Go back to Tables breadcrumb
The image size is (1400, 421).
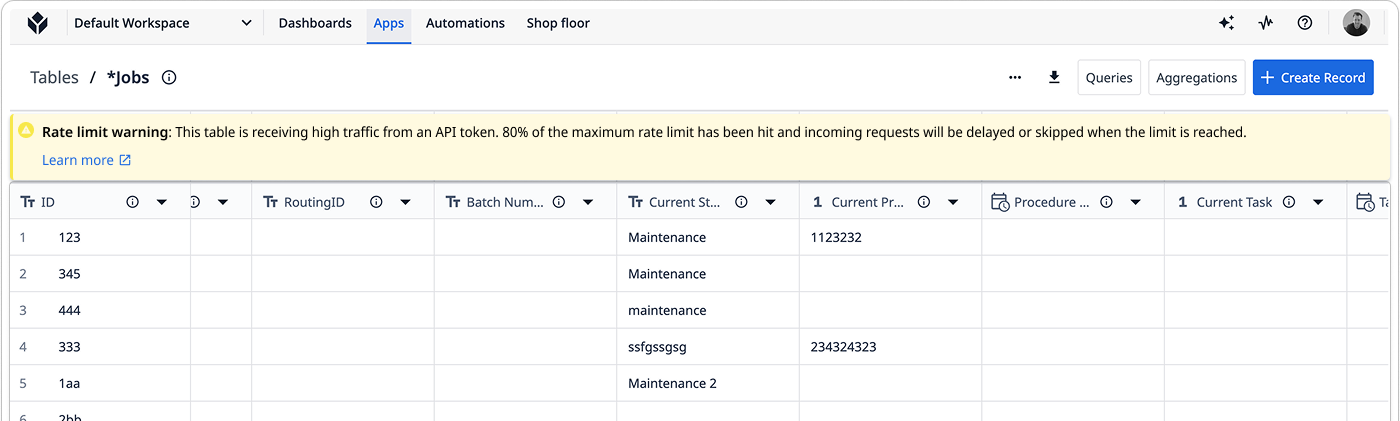pos(54,77)
